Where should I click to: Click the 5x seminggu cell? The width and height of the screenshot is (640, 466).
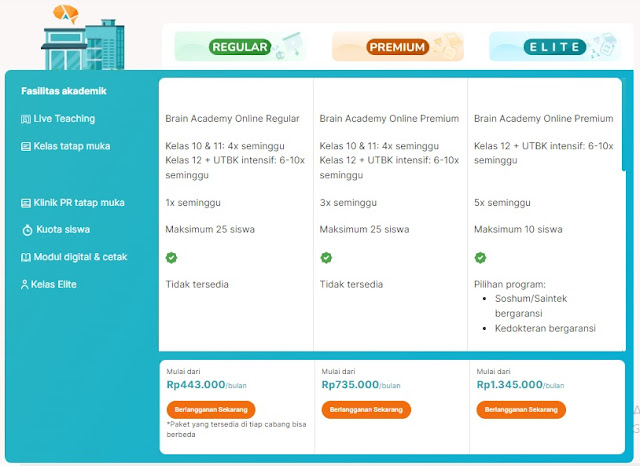pos(502,203)
